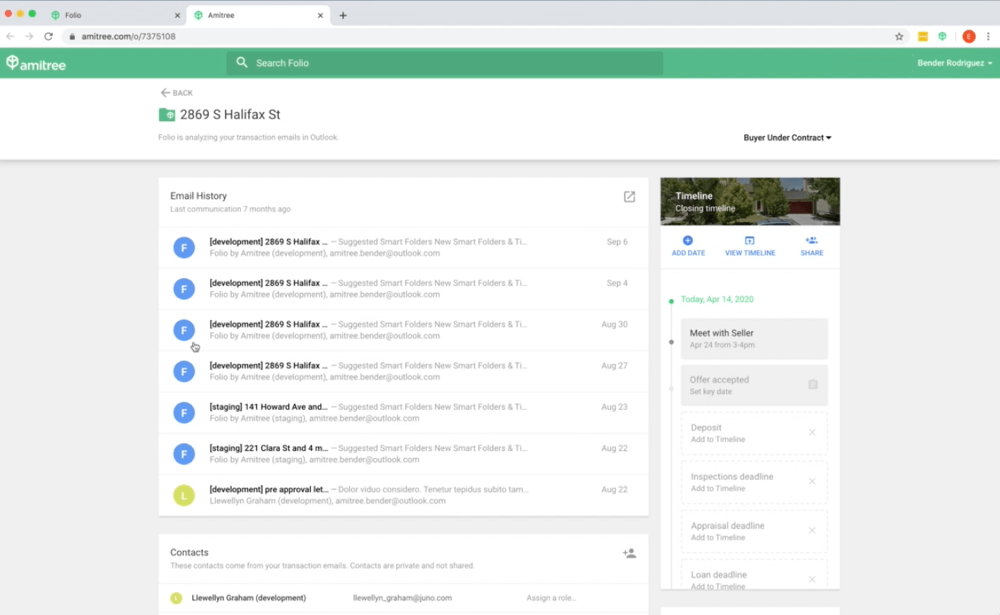Open the Aug 27 email from Folio

(403, 371)
